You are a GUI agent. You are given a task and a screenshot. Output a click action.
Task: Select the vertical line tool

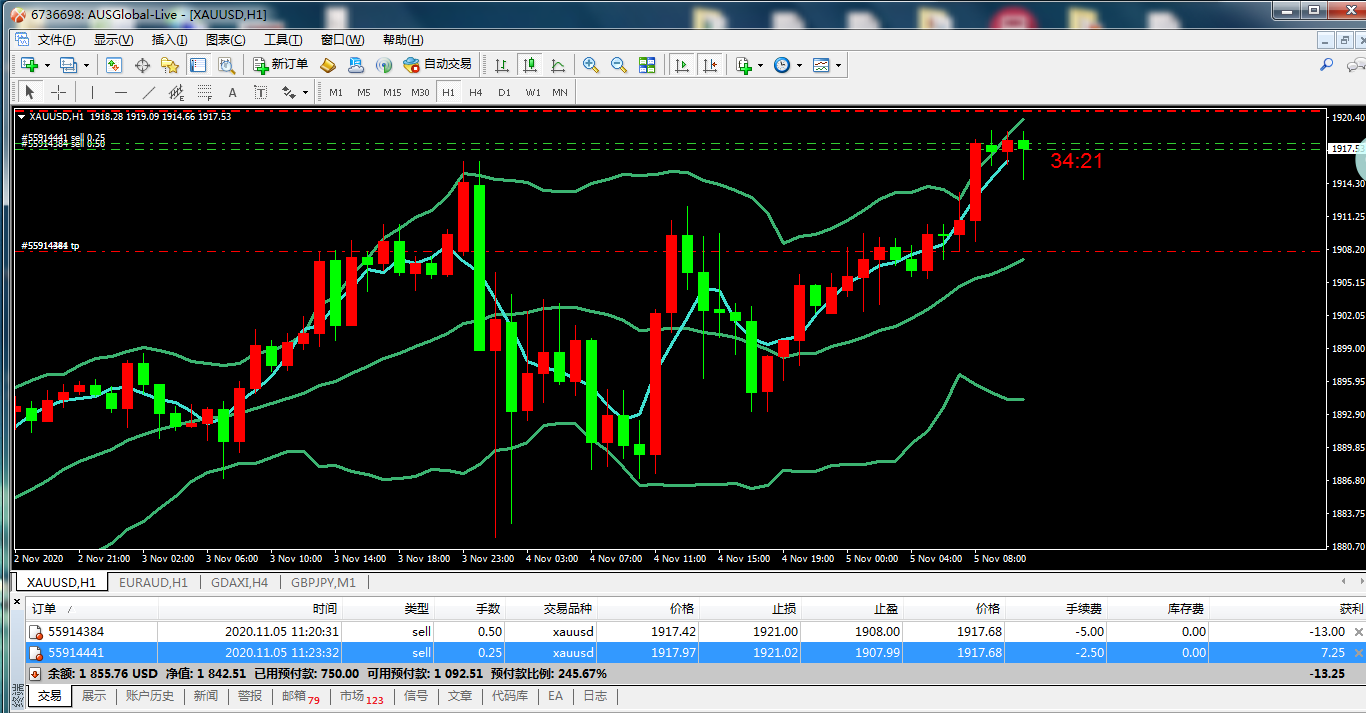coord(92,92)
